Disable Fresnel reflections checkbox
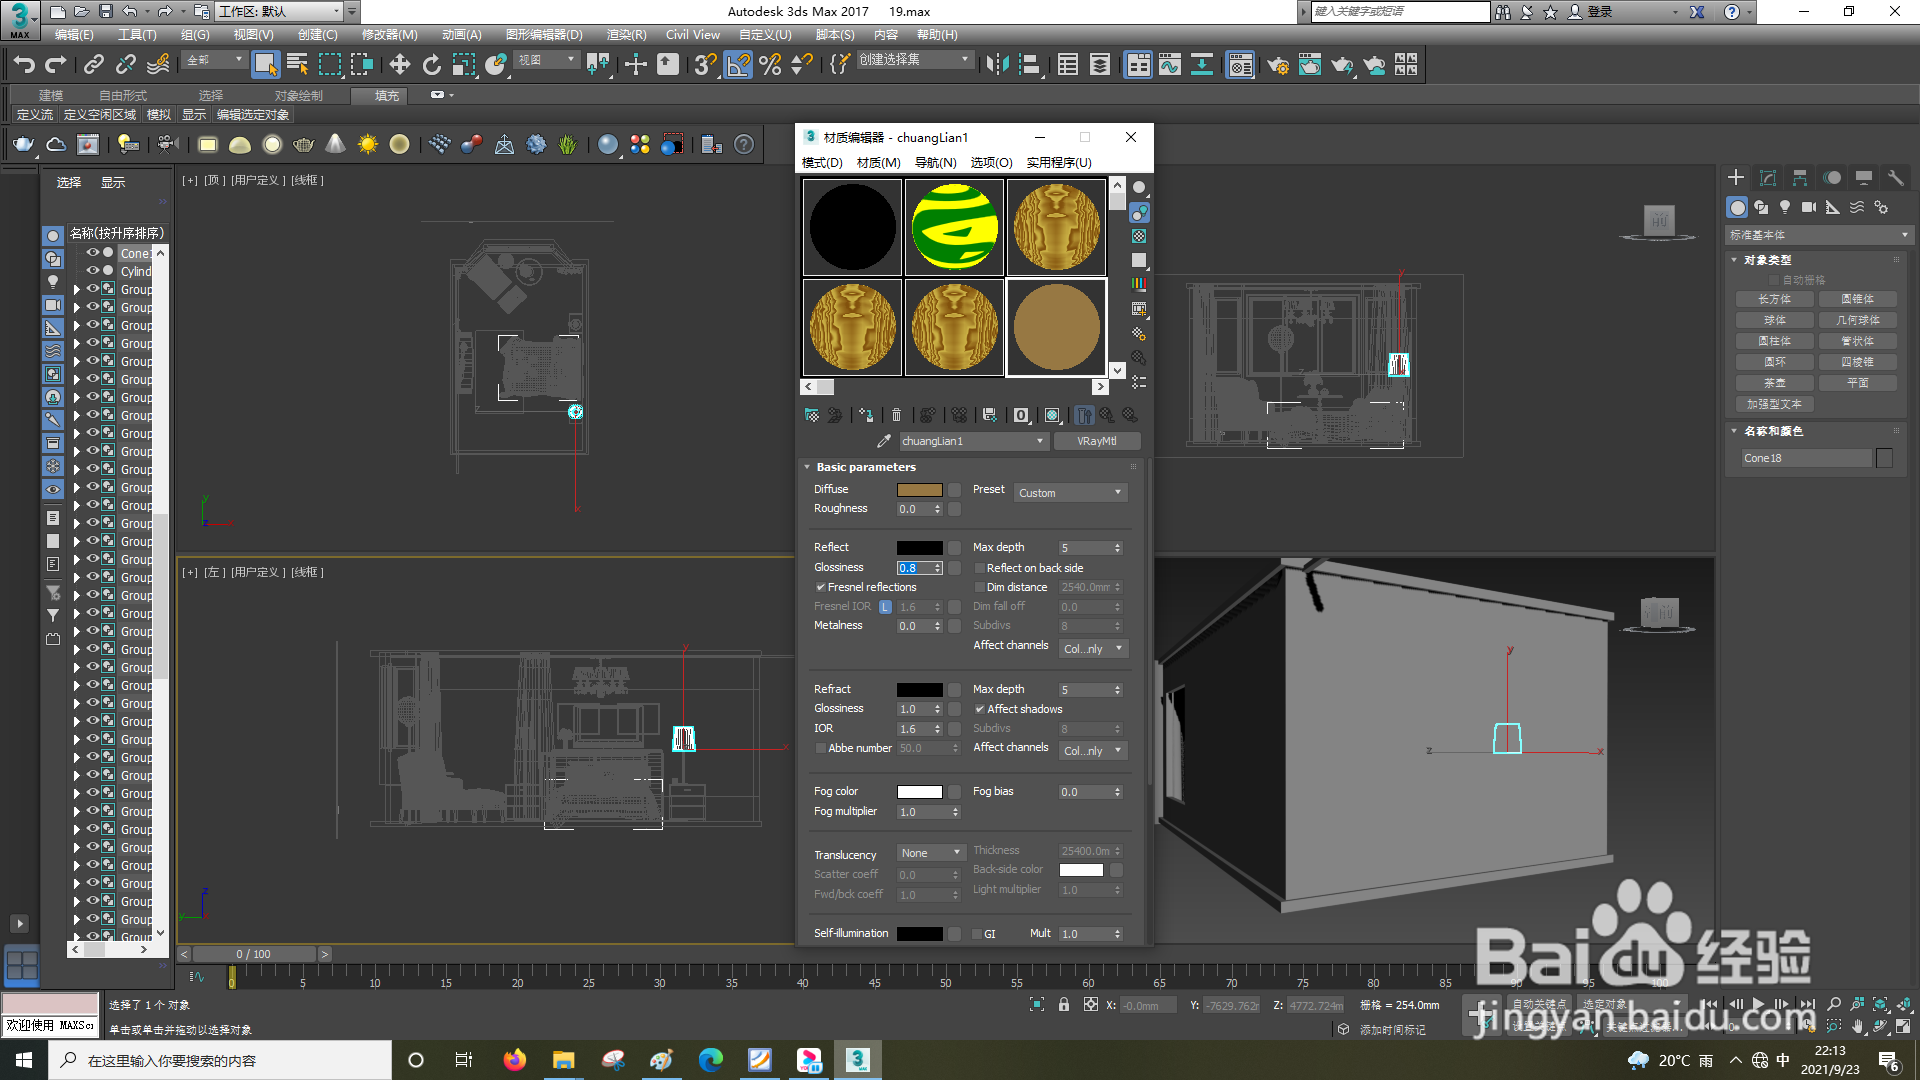The image size is (1920, 1082). pos(821,587)
